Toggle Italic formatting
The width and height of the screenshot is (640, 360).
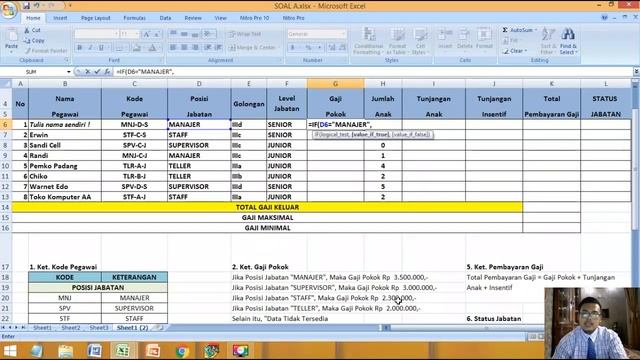90,48
